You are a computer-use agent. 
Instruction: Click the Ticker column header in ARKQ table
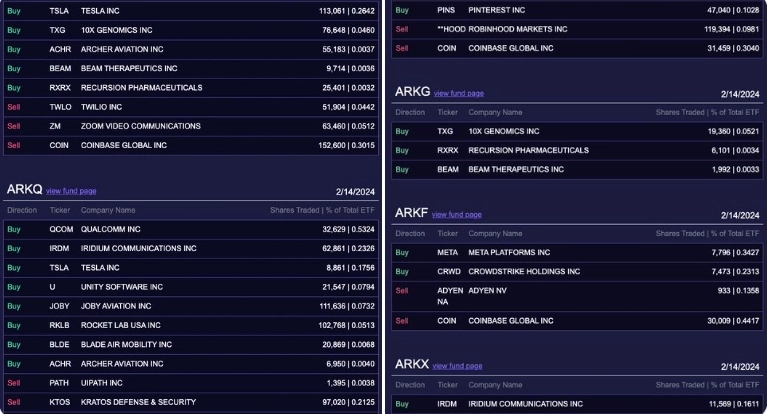pos(60,211)
